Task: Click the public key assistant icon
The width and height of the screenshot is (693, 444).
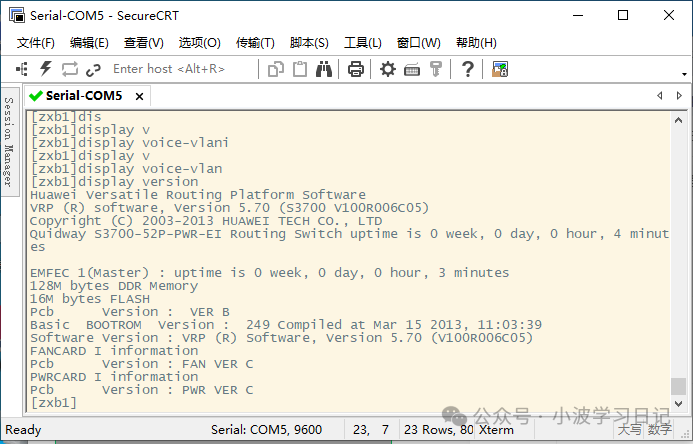Action: [436, 69]
